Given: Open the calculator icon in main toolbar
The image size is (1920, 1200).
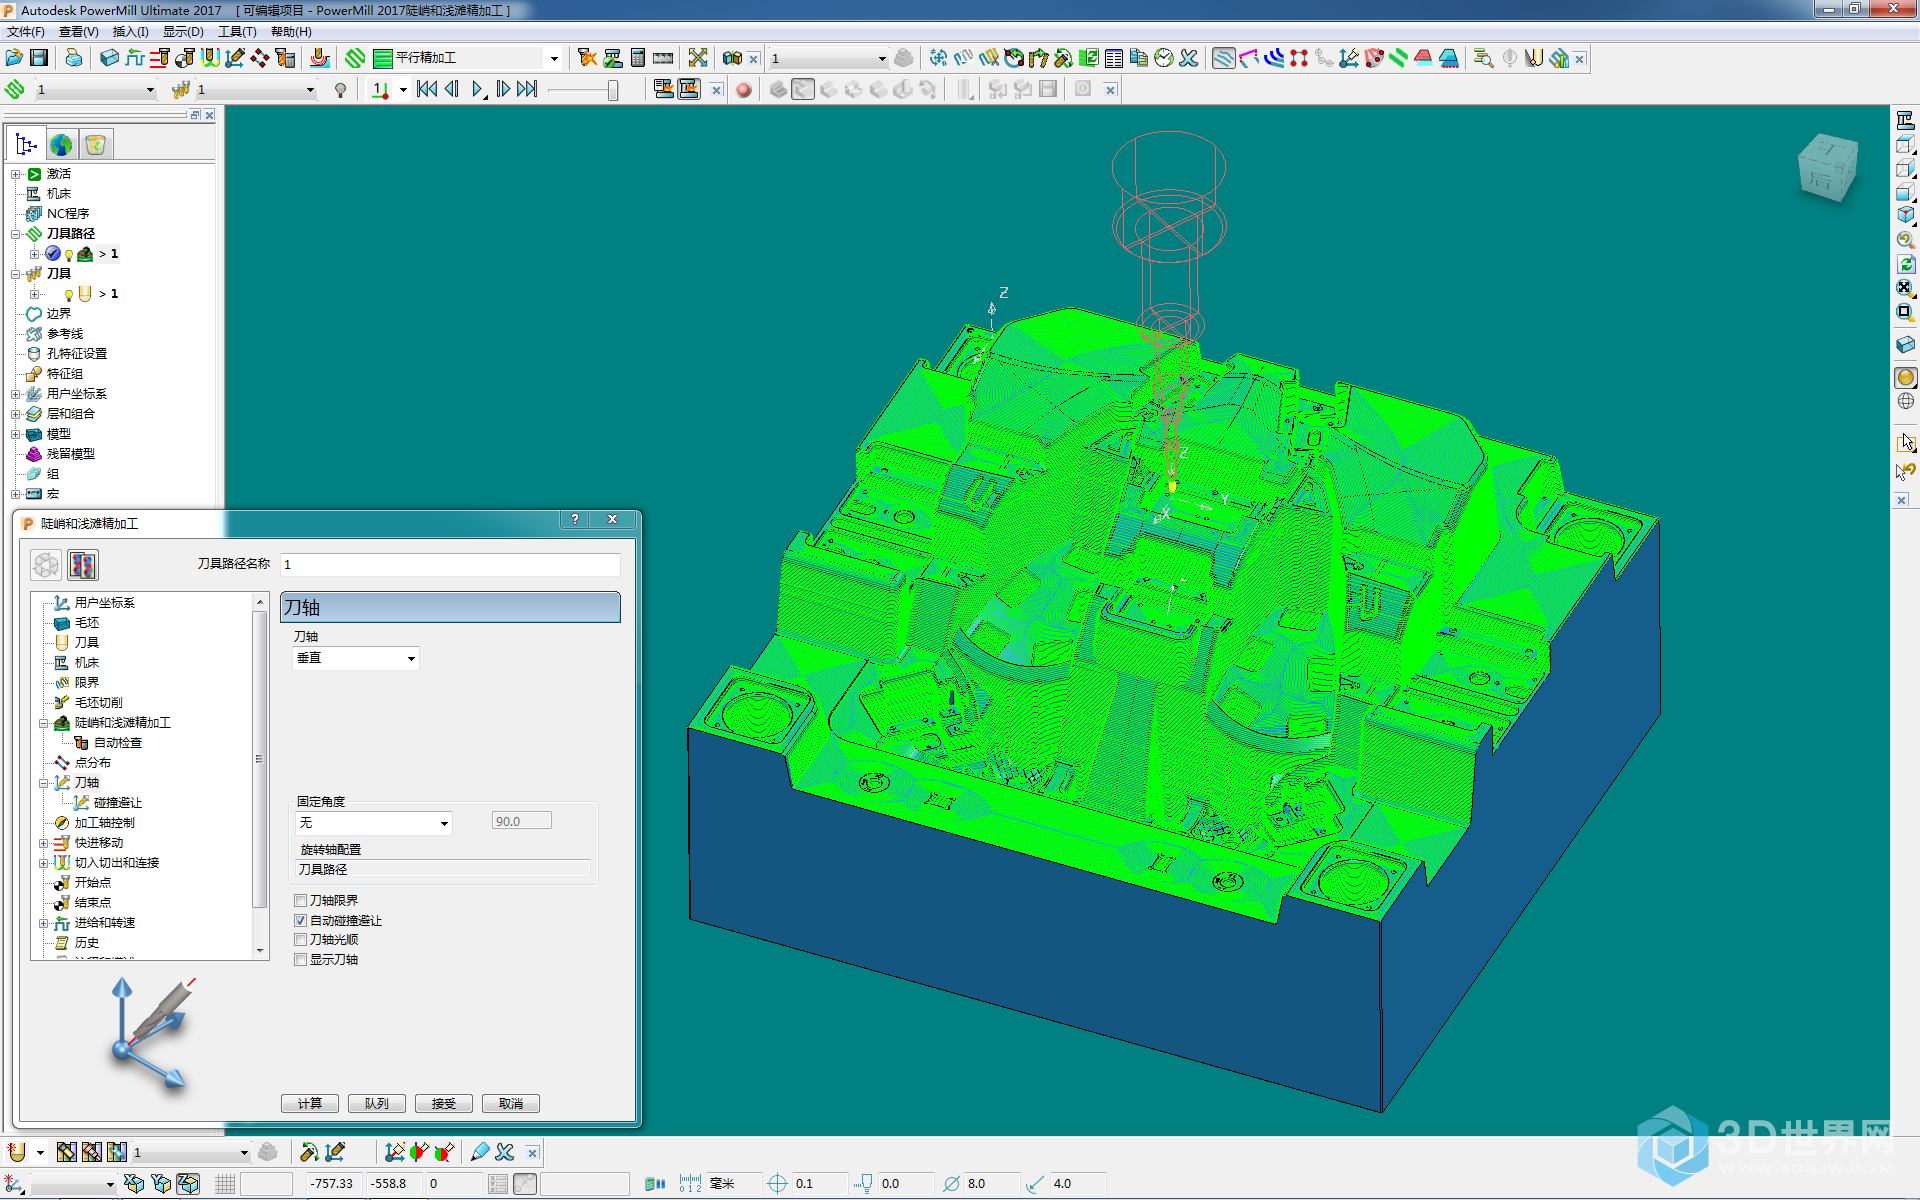Looking at the screenshot, I should click(x=638, y=58).
